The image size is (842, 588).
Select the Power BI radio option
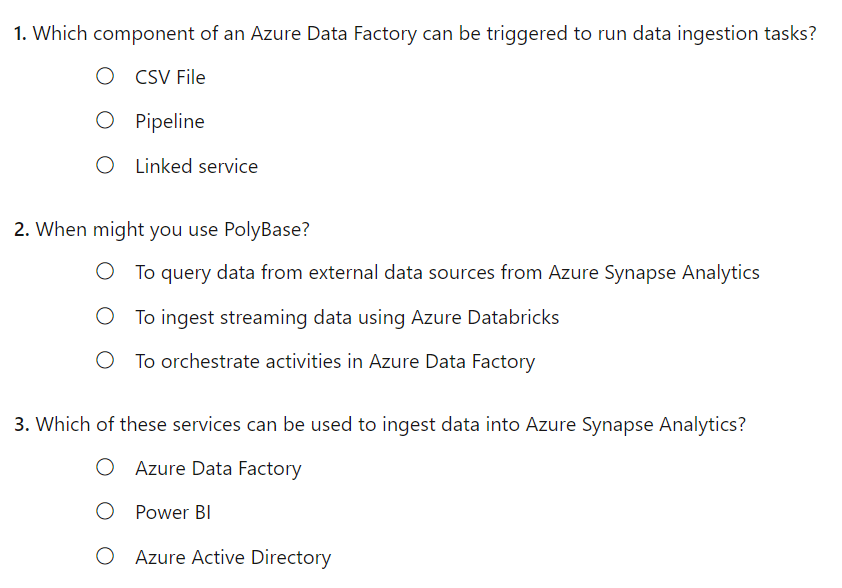105,511
